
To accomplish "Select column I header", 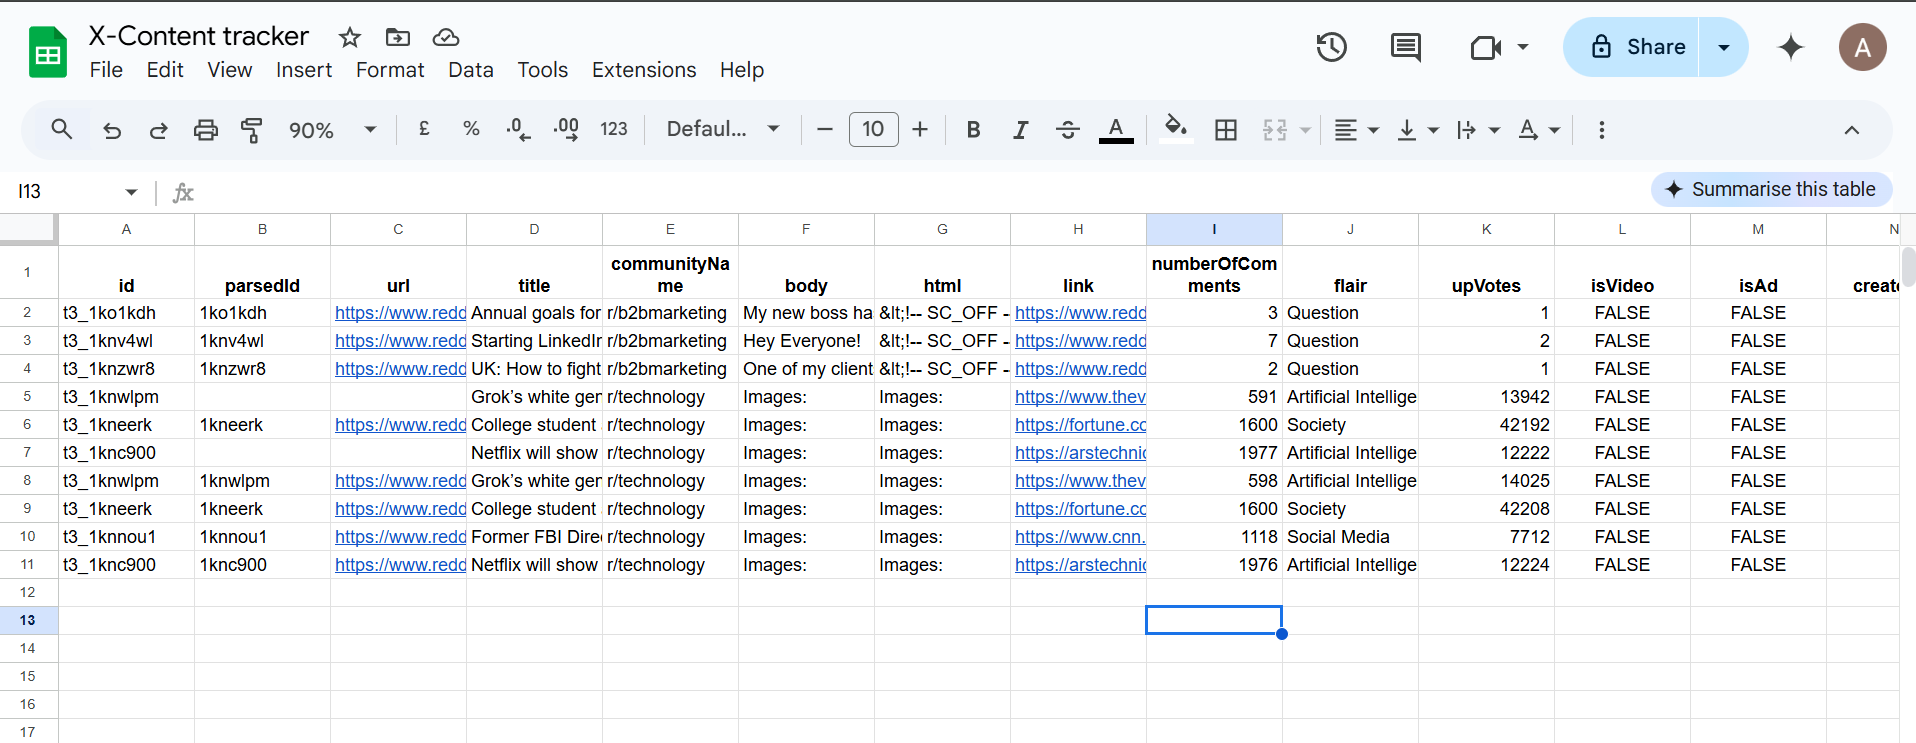I will click(x=1214, y=229).
